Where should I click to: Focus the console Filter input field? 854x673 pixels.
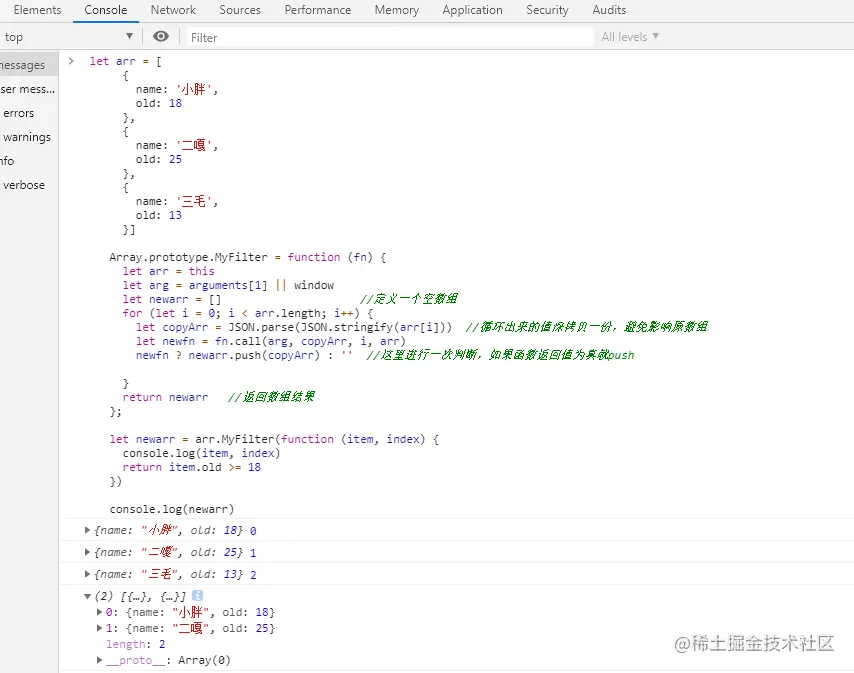click(389, 37)
